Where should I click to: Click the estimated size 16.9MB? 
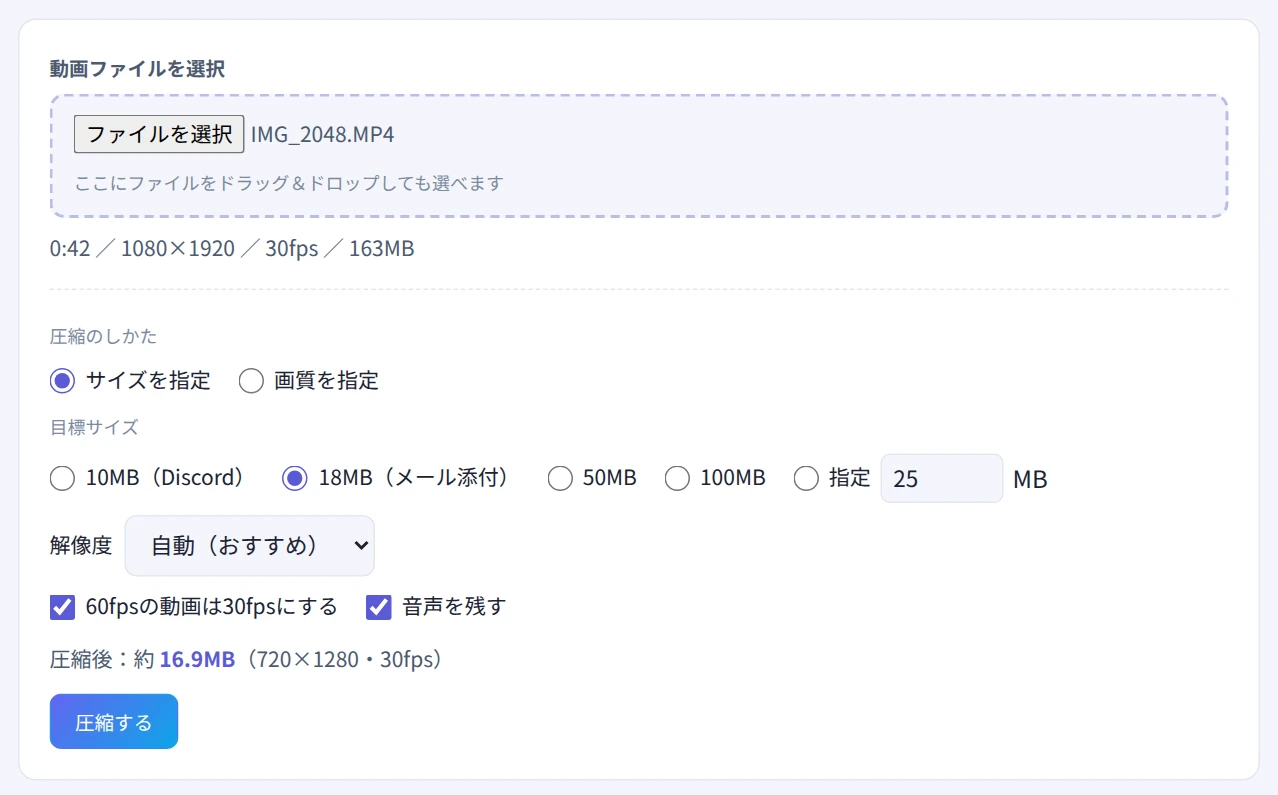tap(197, 659)
